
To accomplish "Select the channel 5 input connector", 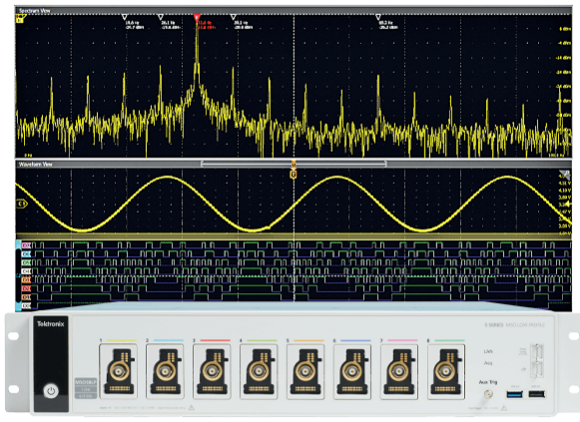I will pyautogui.click(x=306, y=371).
